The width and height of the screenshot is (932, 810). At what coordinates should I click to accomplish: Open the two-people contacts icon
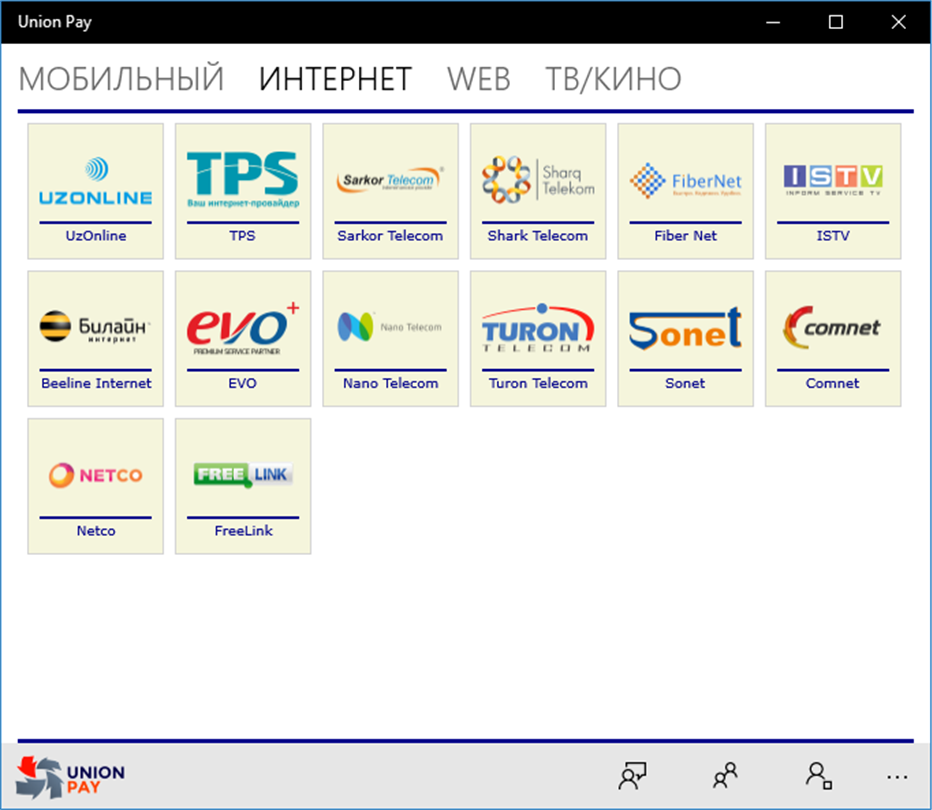(725, 776)
